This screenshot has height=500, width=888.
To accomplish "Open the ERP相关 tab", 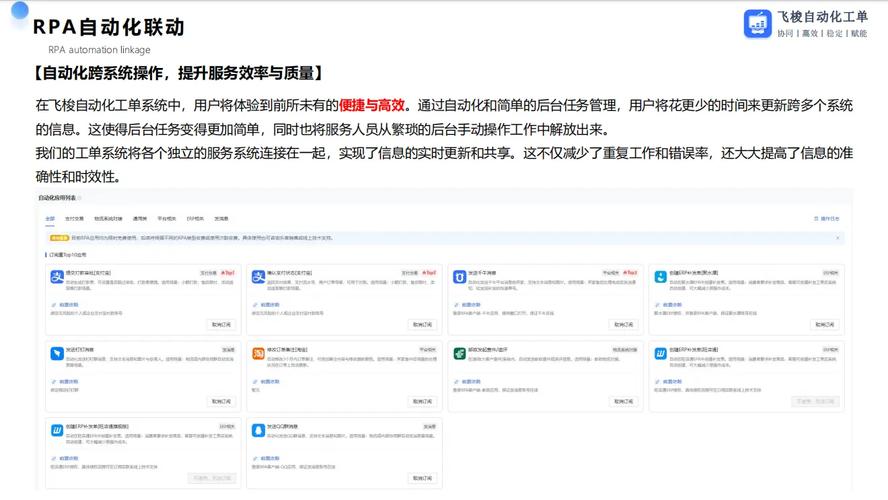I will (x=195, y=219).
